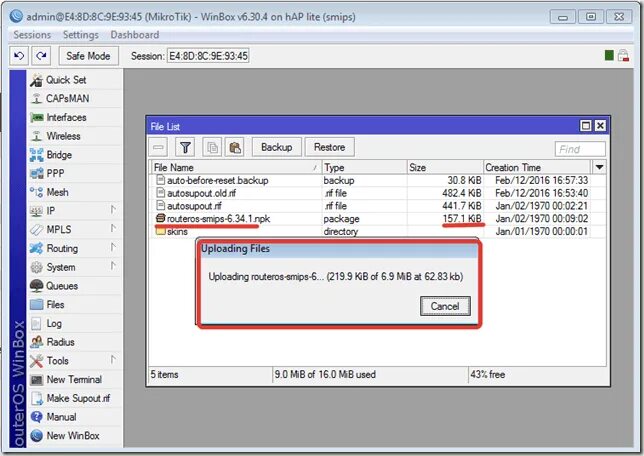The width and height of the screenshot is (644, 456).
Task: Click the paste icon in File List toolbar
Action: 235,147
